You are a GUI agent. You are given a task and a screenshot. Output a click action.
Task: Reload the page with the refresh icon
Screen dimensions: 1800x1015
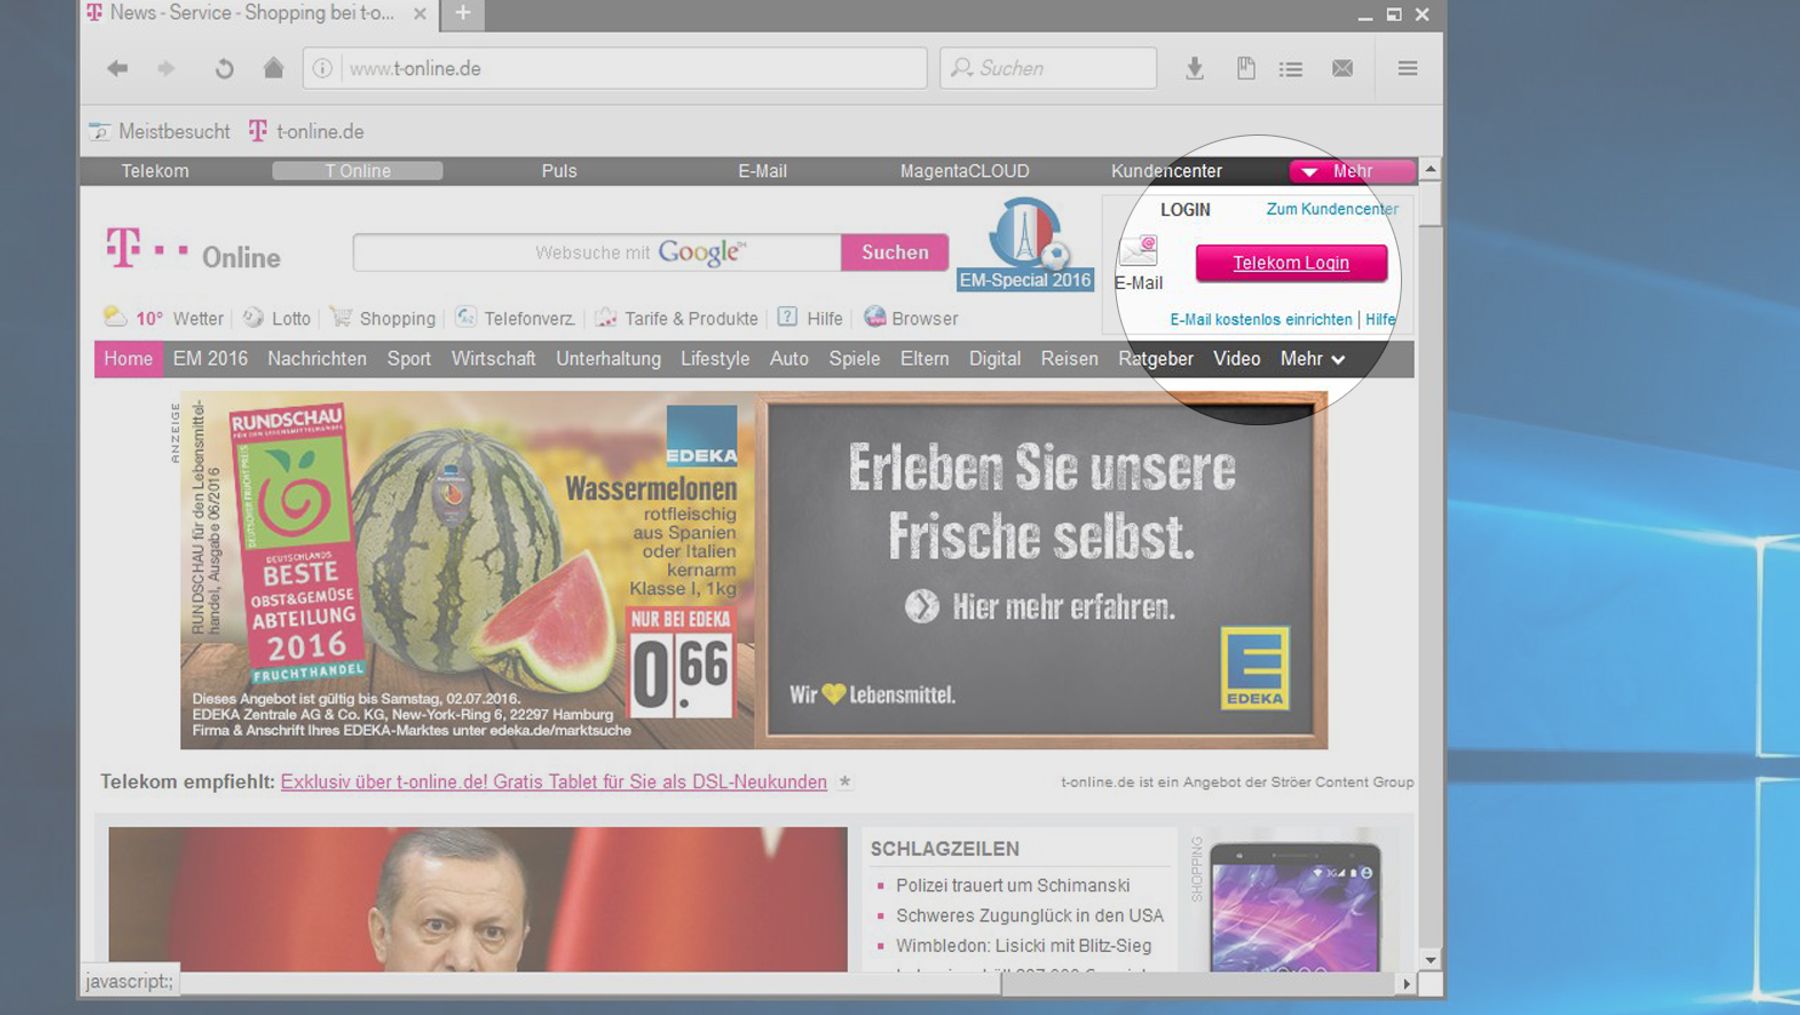[224, 68]
